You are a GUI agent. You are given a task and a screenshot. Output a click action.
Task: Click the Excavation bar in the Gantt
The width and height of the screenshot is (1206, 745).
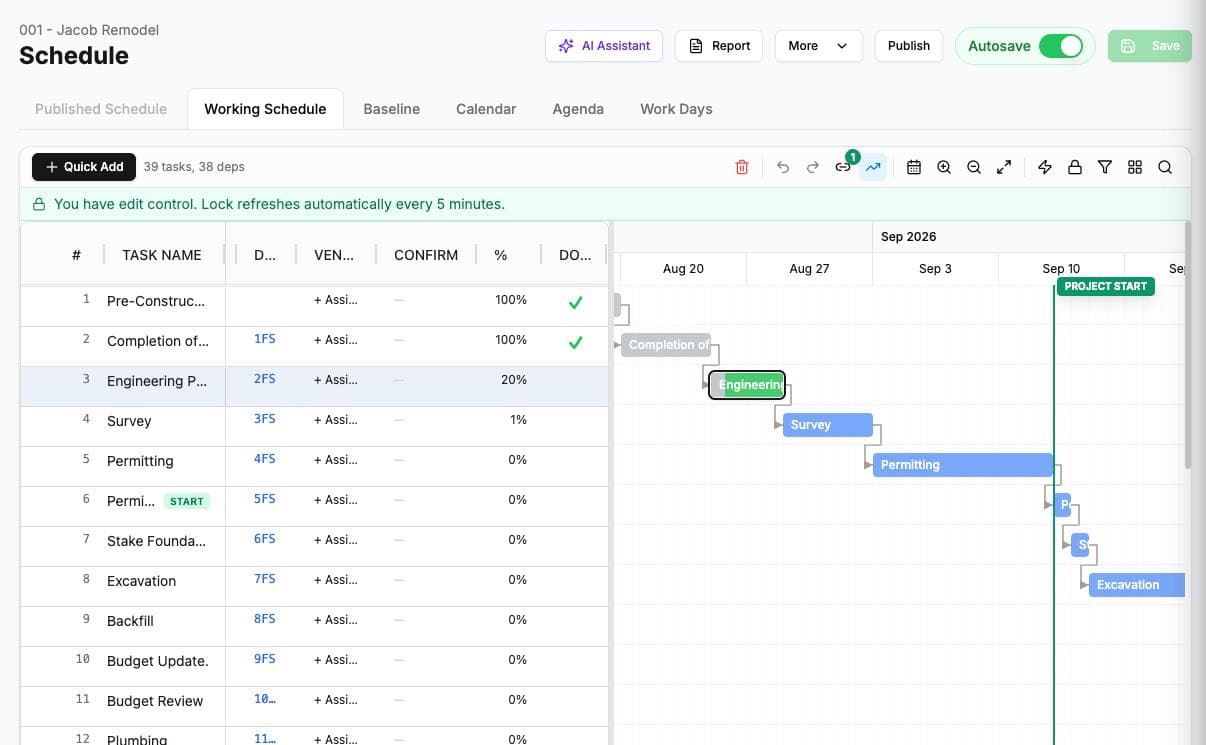[x=1137, y=585]
